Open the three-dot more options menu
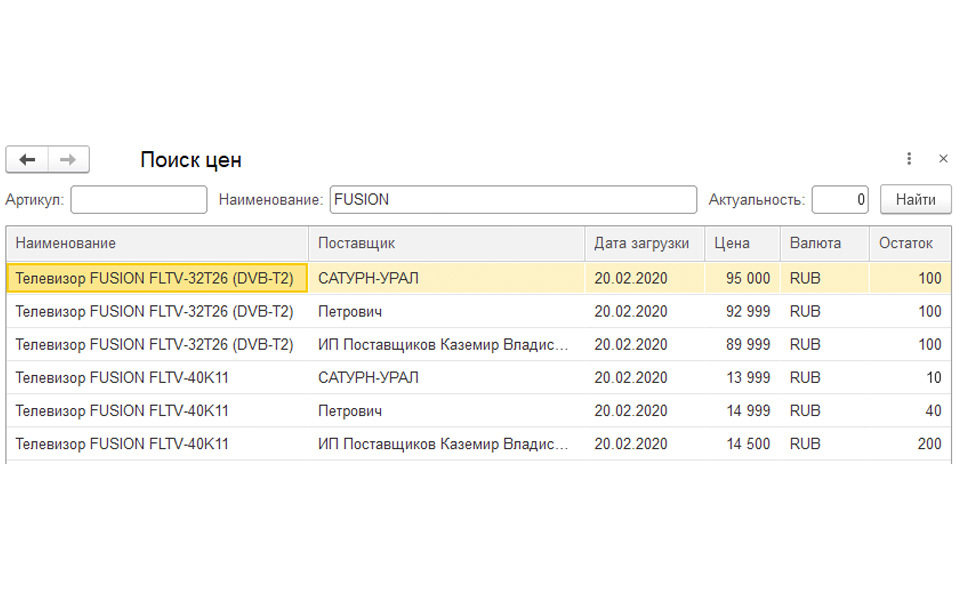Image resolution: width=956 pixels, height=606 pixels. 909,159
